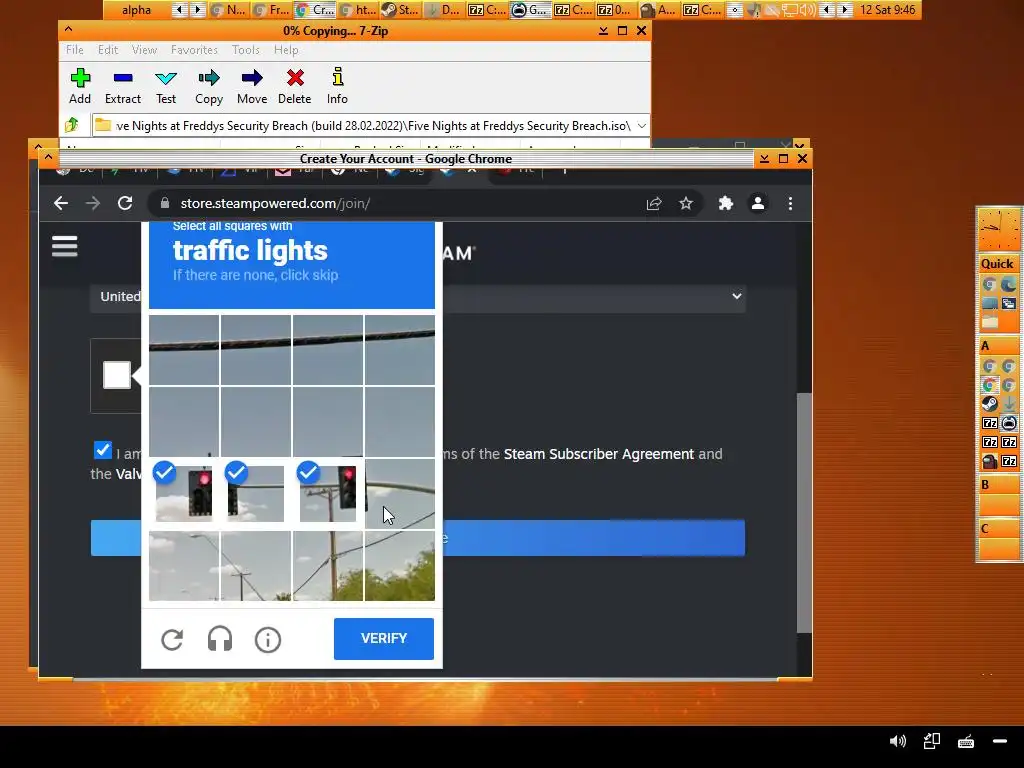Expand the country dropdown on Steam form
This screenshot has width=1024, height=768.
click(737, 296)
